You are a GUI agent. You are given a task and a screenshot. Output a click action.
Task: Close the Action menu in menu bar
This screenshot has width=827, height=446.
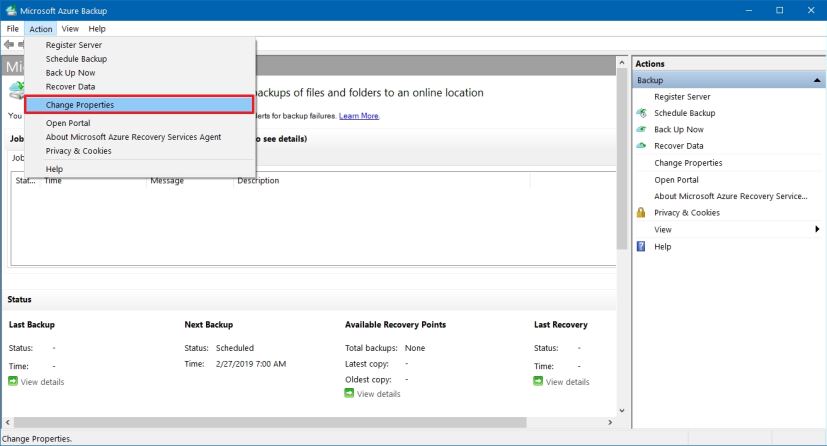coord(41,29)
